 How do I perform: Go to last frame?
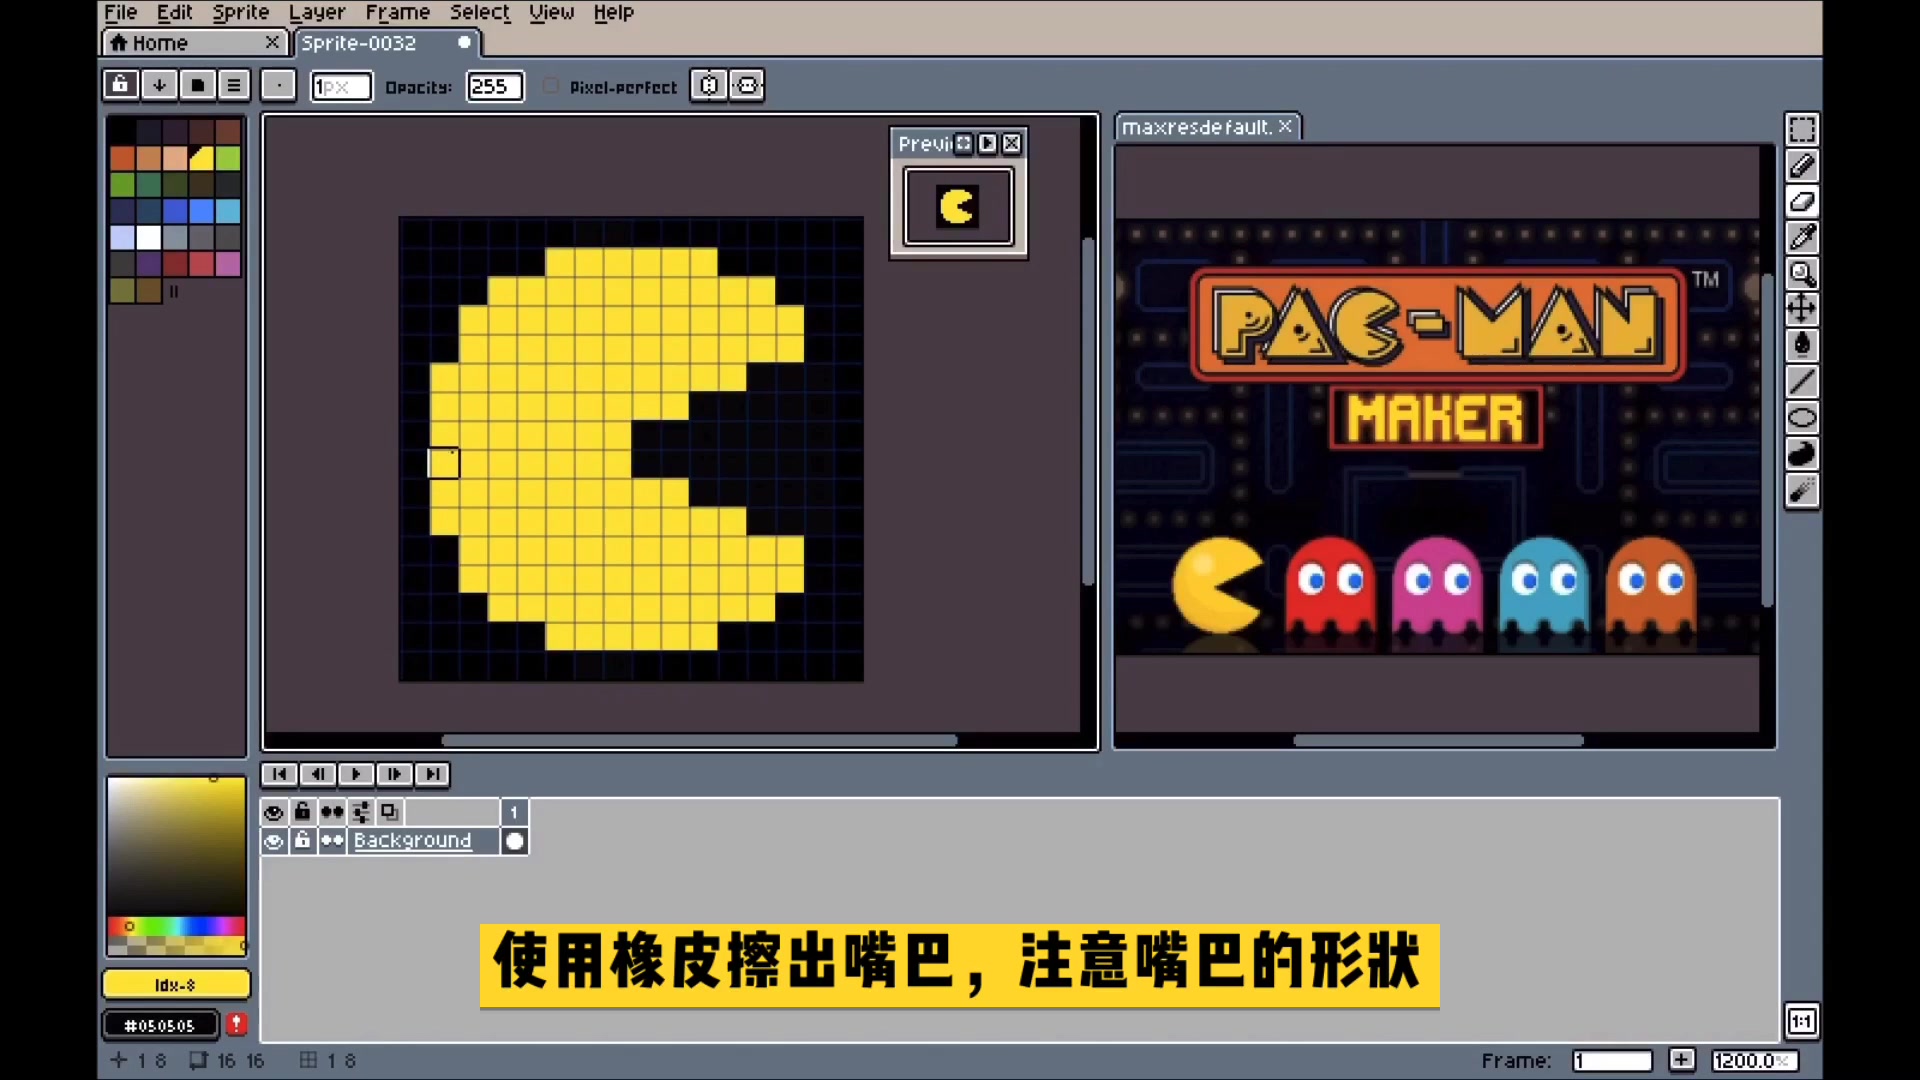pyautogui.click(x=432, y=774)
